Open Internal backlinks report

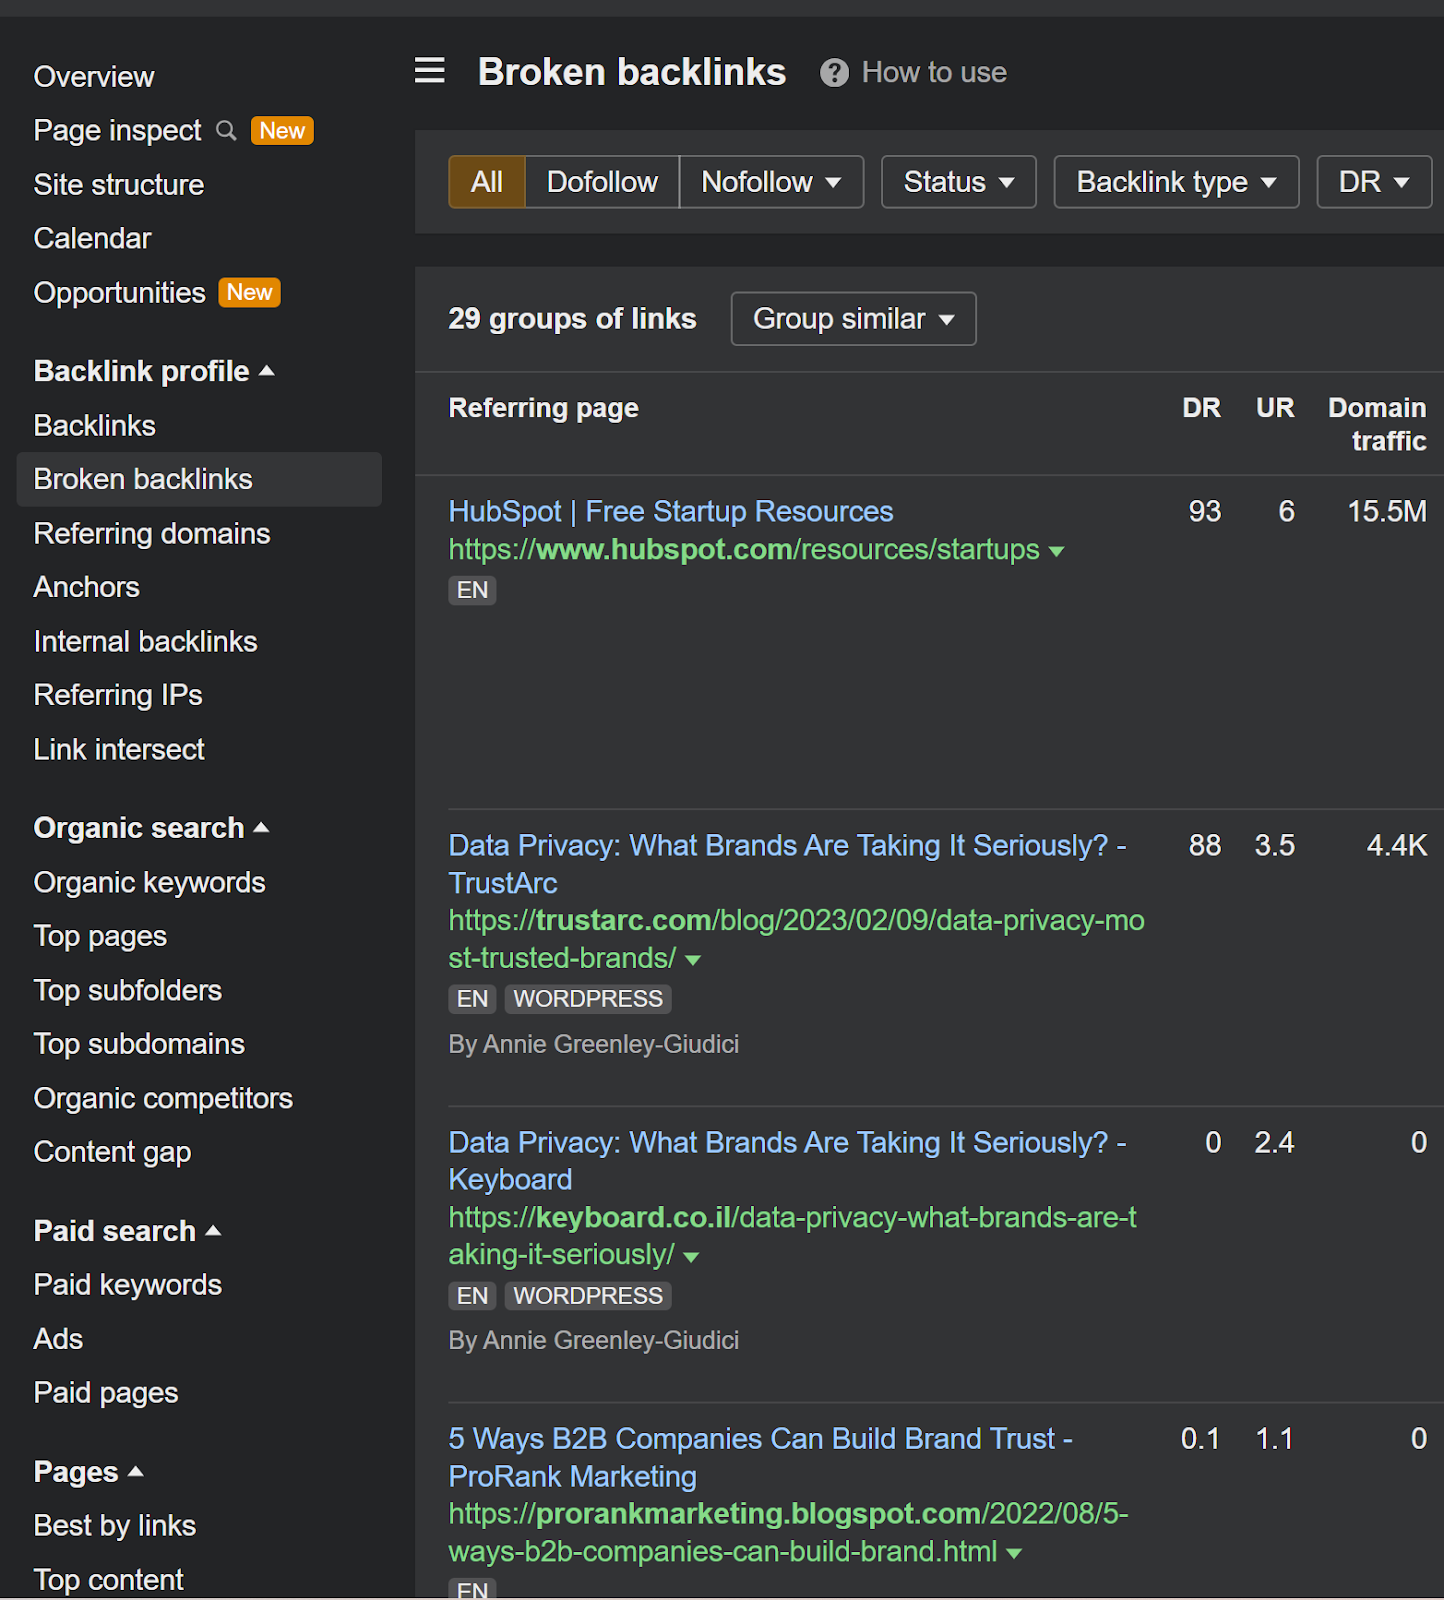[x=146, y=642]
